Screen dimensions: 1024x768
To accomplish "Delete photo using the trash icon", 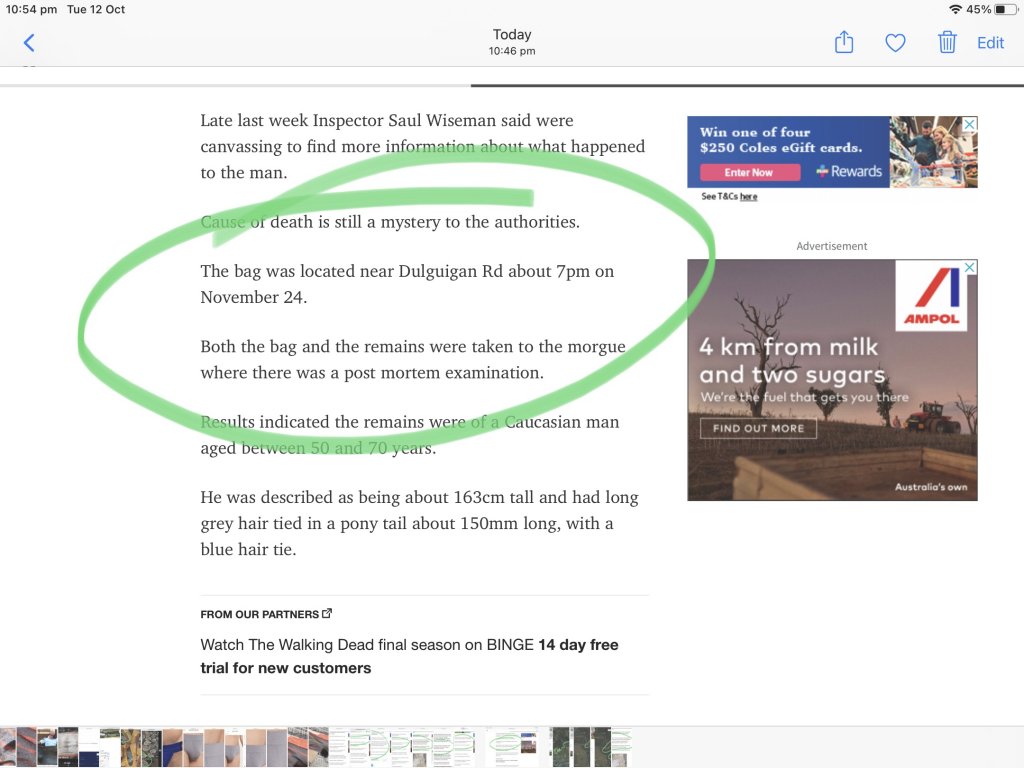I will 946,42.
